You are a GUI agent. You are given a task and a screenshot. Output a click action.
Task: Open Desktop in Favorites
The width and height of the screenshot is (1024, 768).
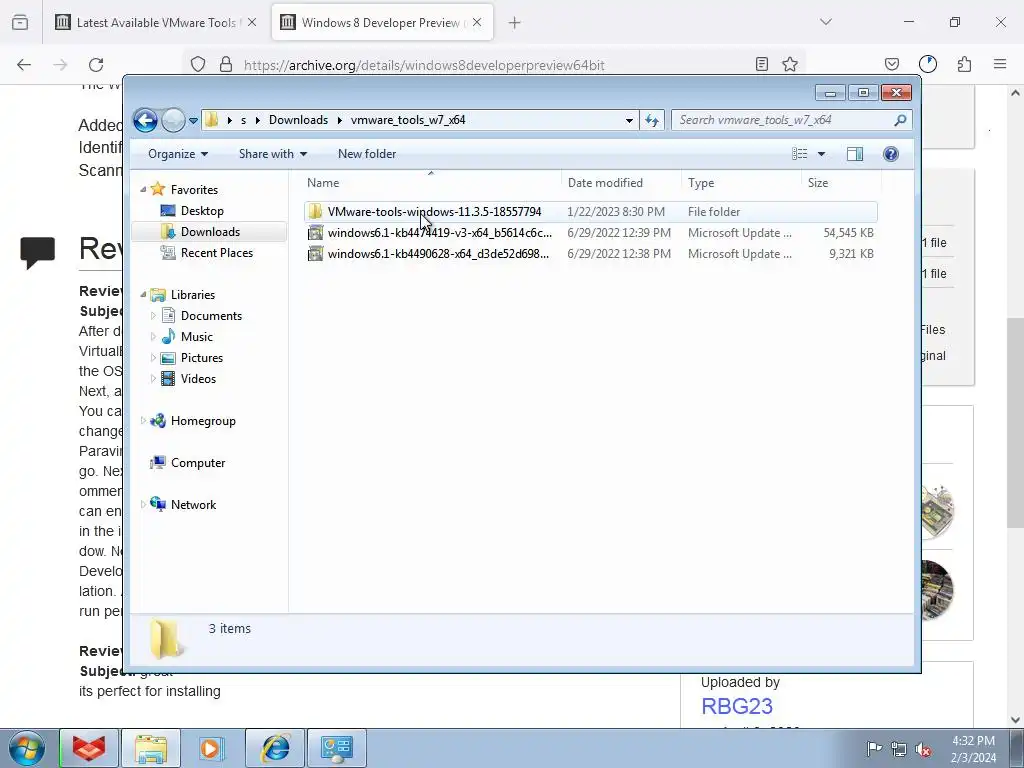click(202, 211)
